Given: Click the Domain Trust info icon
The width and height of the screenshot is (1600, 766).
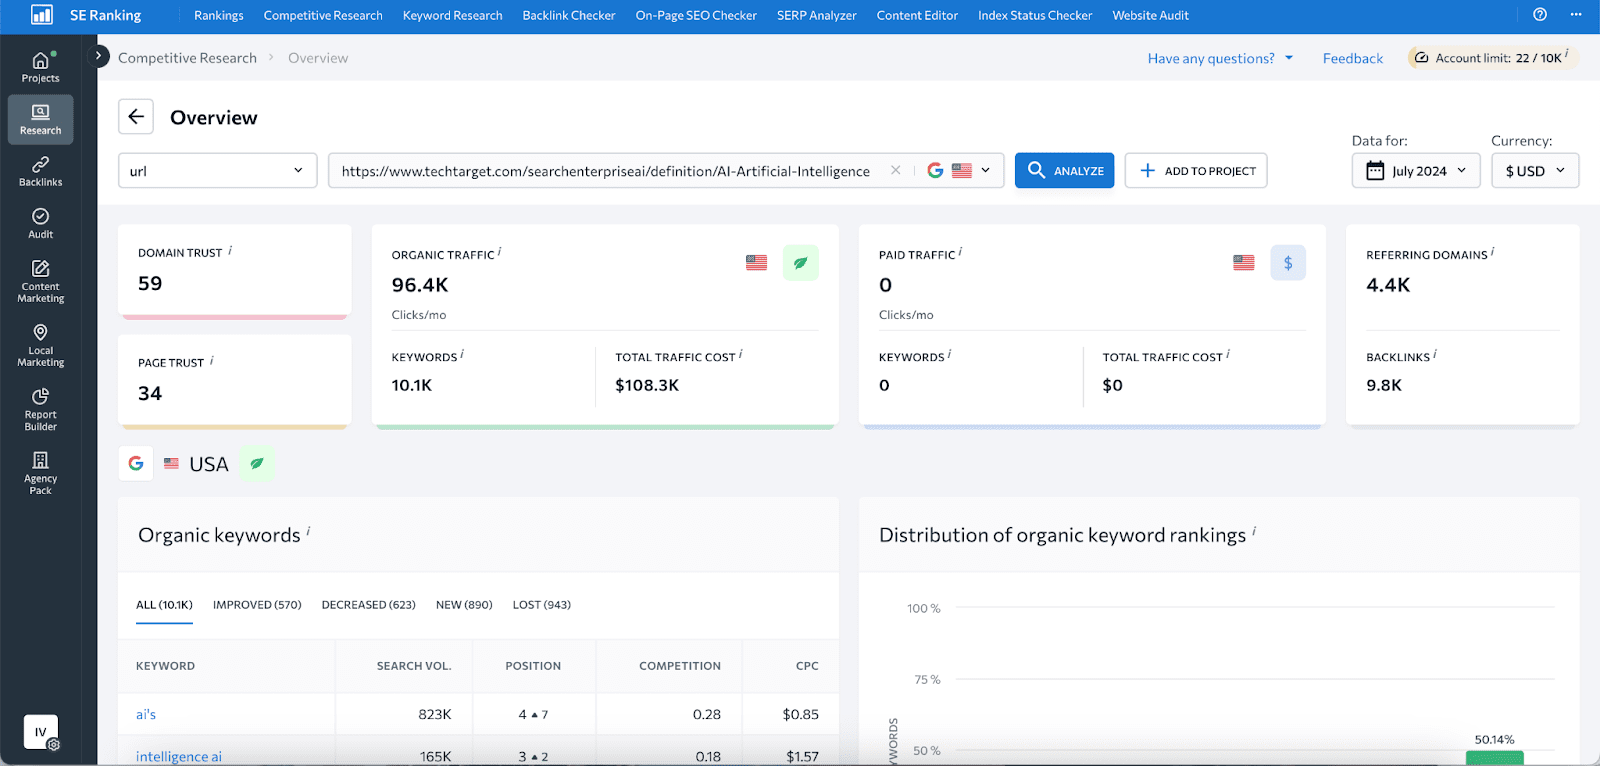Looking at the screenshot, I should [230, 251].
